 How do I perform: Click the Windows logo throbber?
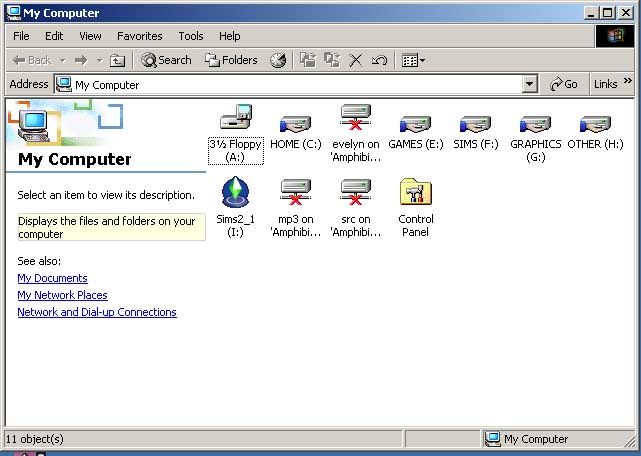pyautogui.click(x=615, y=36)
